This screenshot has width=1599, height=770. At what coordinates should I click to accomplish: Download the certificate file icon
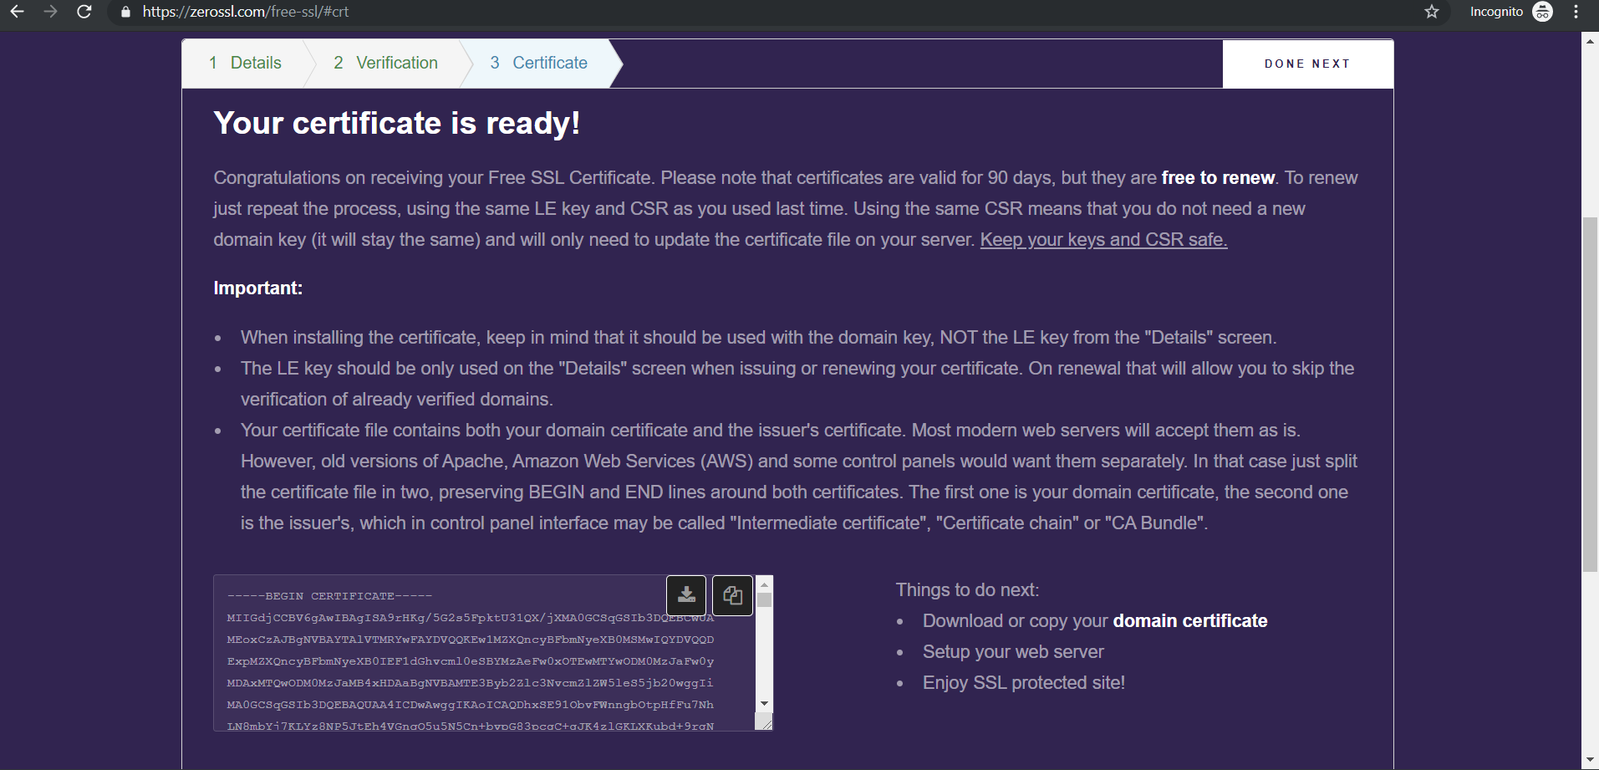686,595
